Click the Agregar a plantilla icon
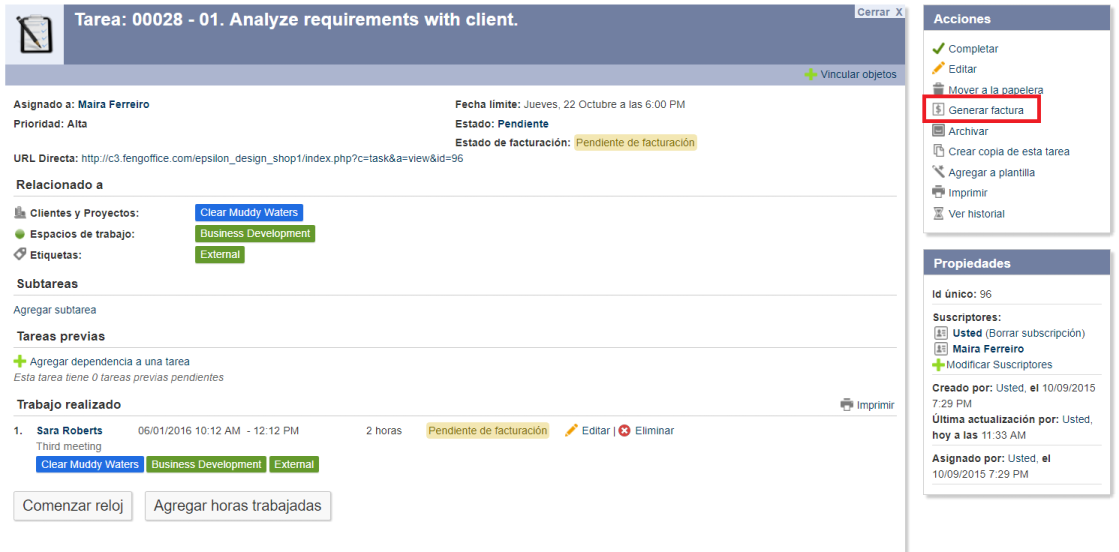The height and width of the screenshot is (552, 1119). (x=938, y=172)
